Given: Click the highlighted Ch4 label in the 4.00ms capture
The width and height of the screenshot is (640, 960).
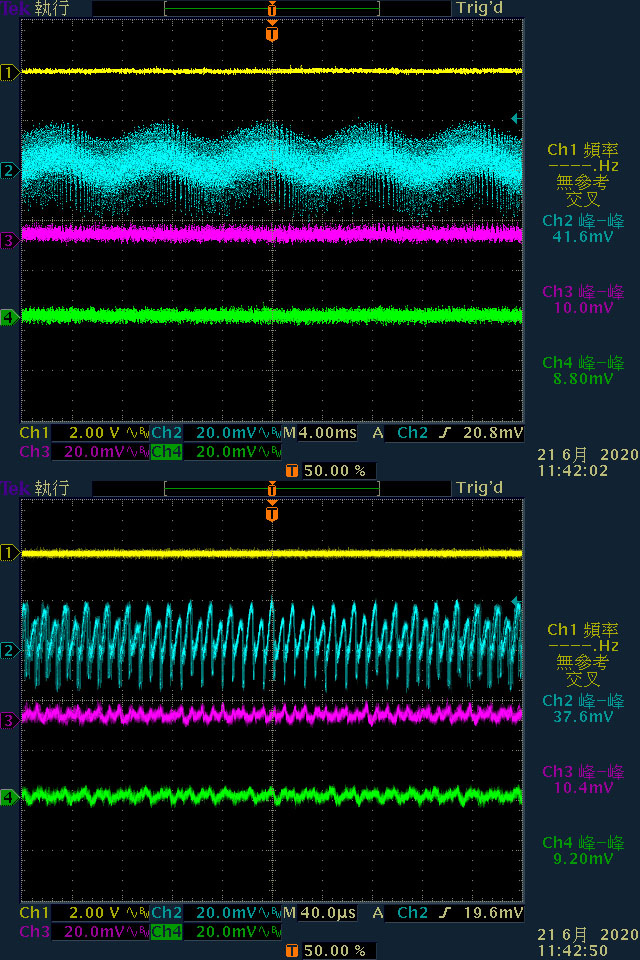Looking at the screenshot, I should [x=167, y=452].
